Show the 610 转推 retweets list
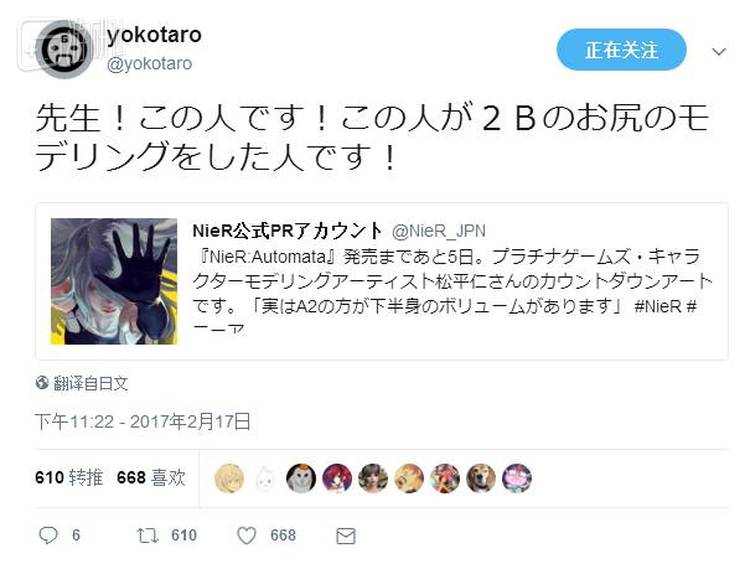The image size is (750, 569). [69, 477]
